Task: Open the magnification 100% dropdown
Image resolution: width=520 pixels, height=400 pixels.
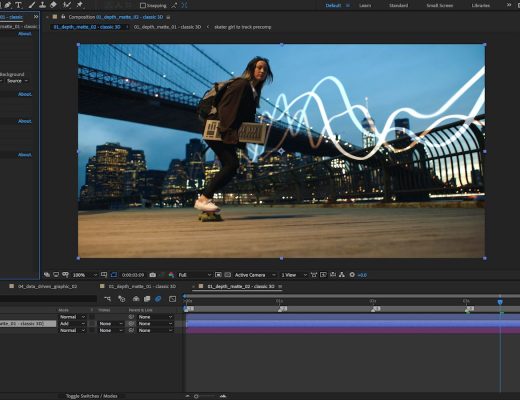Action: [x=84, y=275]
